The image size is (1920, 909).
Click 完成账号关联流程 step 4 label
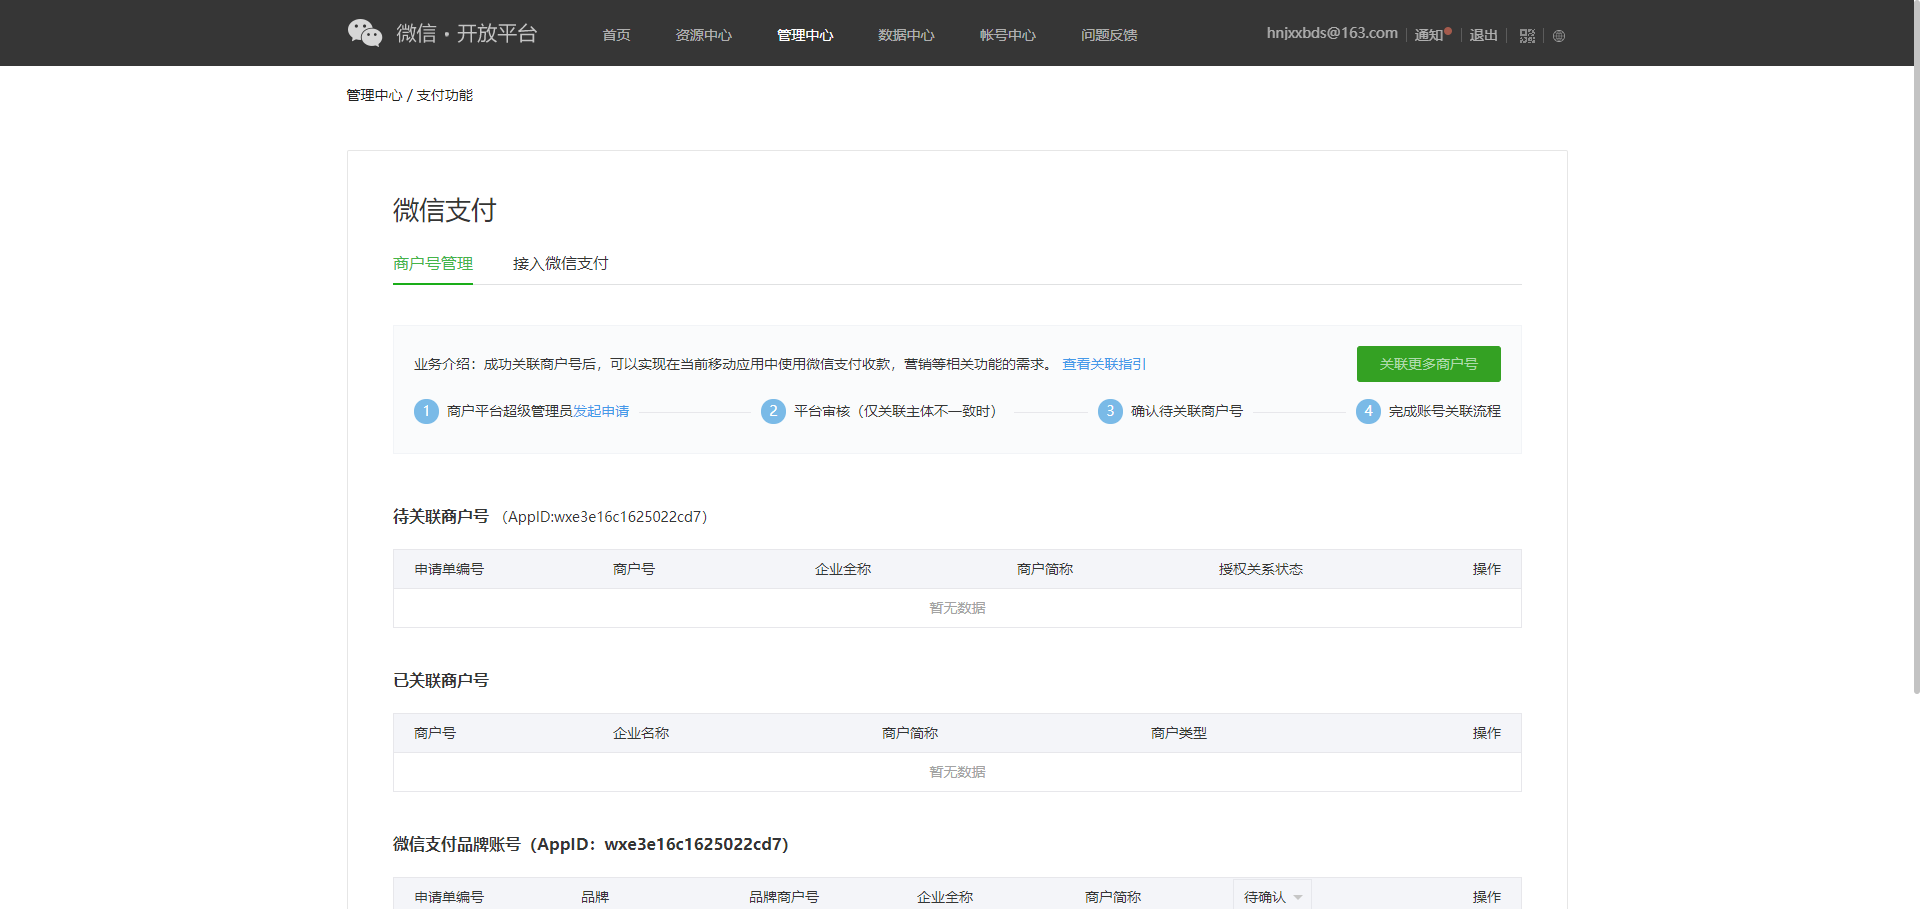(1444, 411)
